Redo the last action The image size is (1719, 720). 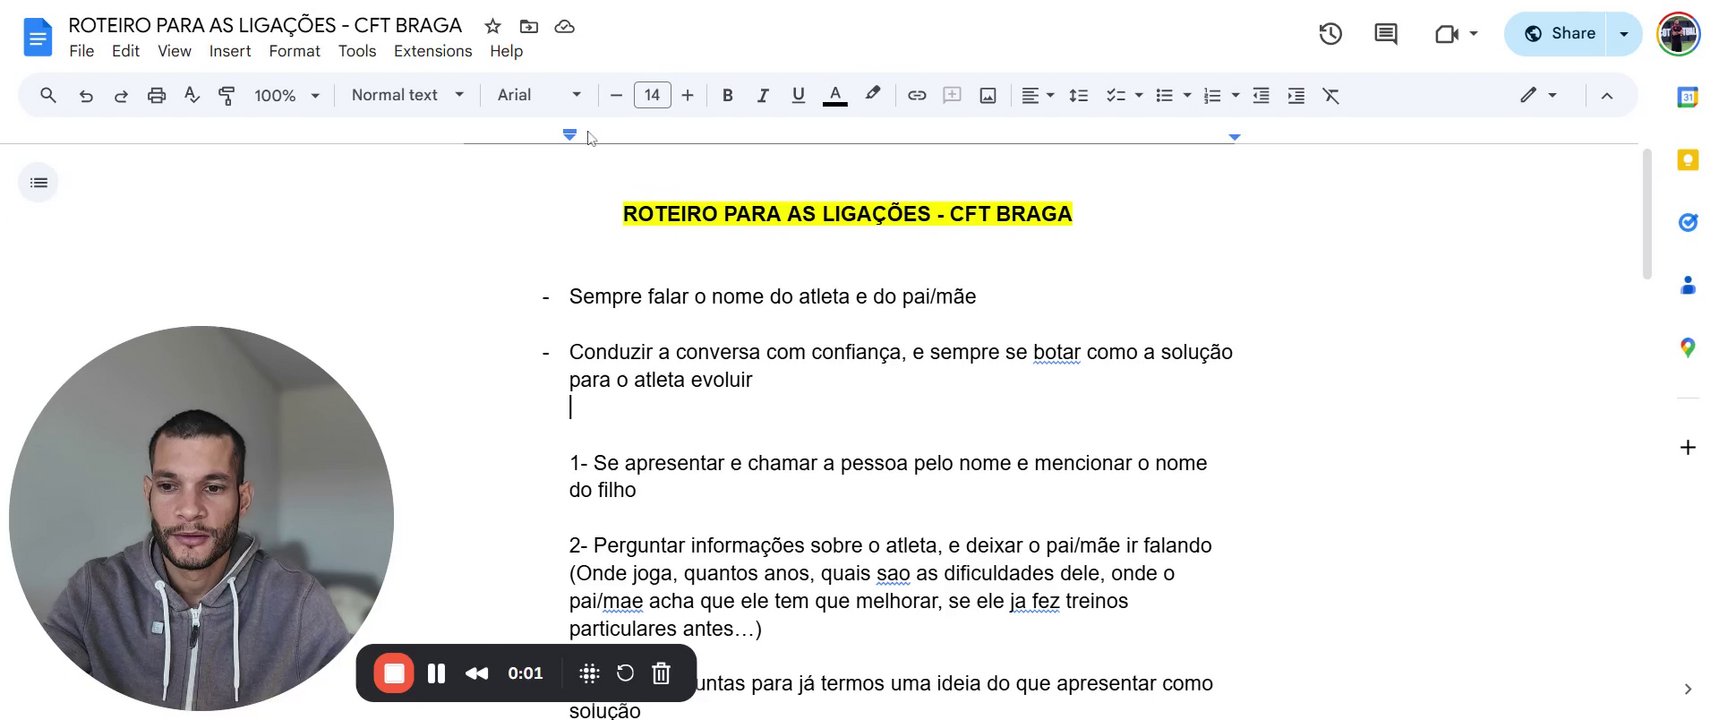[121, 96]
